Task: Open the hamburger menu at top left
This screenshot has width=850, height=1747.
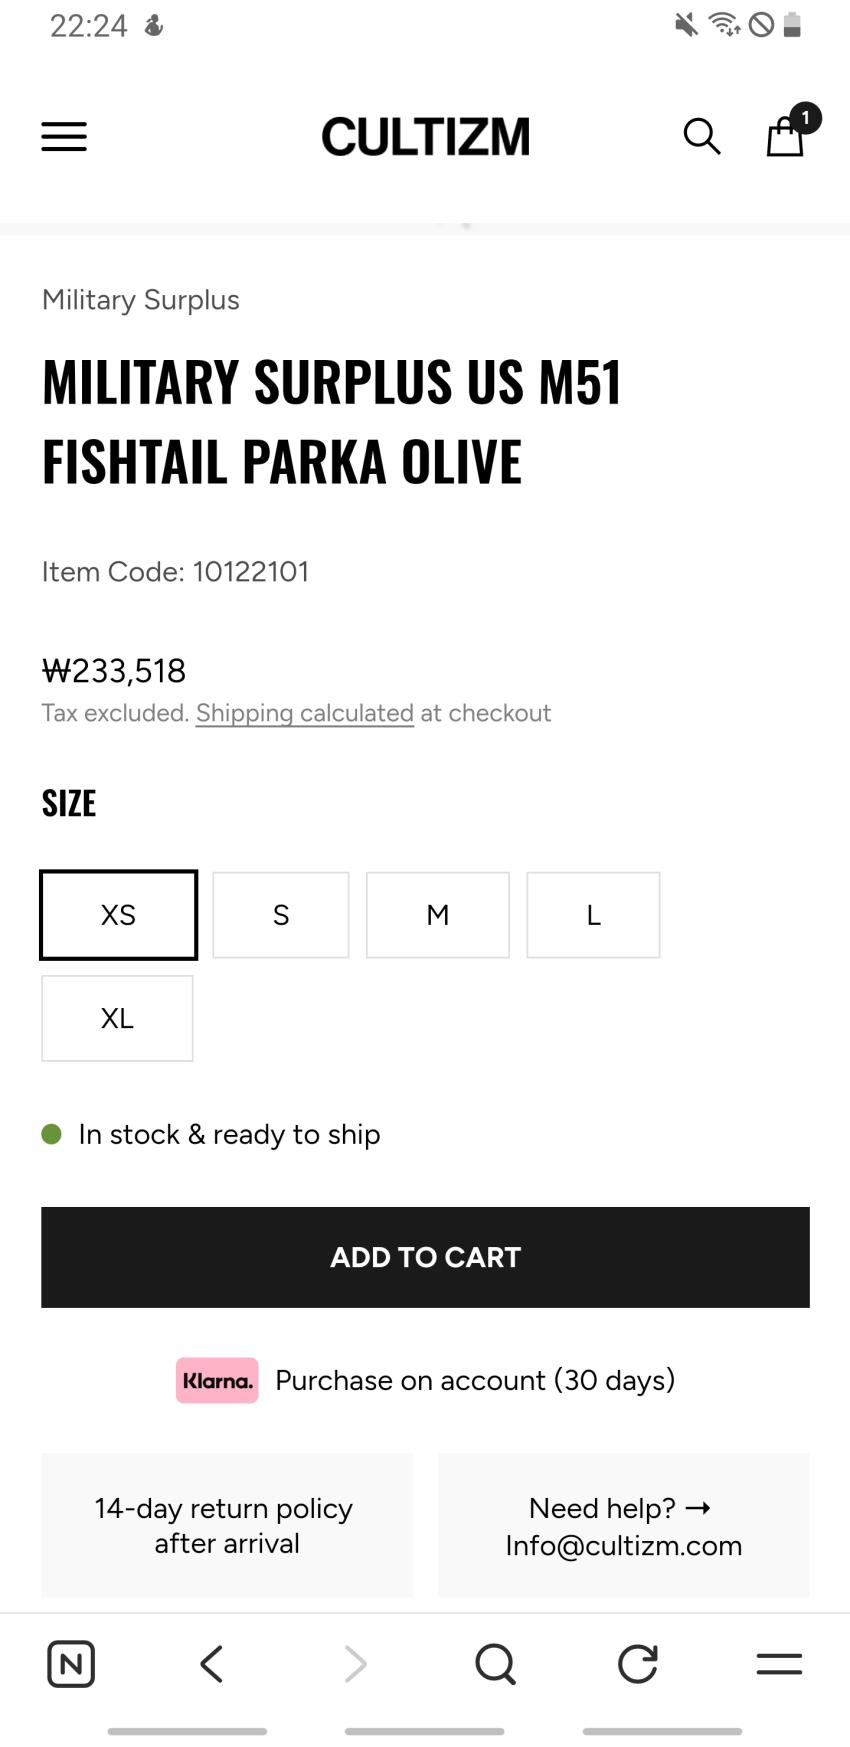Action: click(64, 136)
